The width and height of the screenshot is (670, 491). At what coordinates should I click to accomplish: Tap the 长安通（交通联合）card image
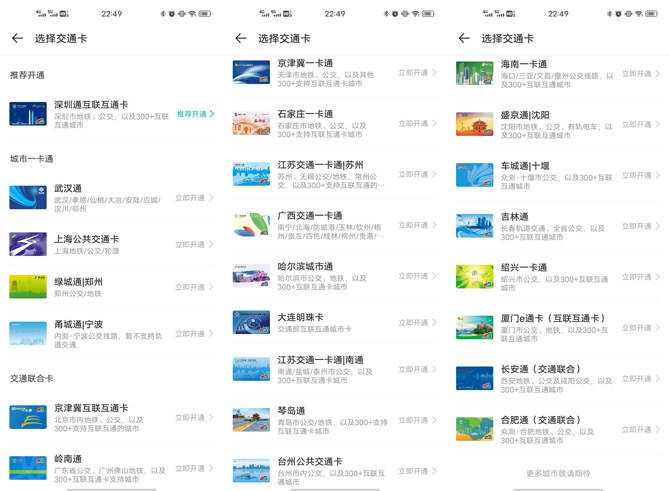tap(475, 378)
